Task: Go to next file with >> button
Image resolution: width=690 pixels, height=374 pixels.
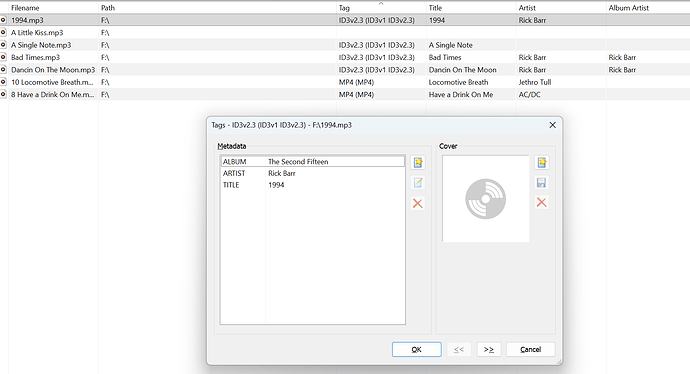Action: (488, 349)
